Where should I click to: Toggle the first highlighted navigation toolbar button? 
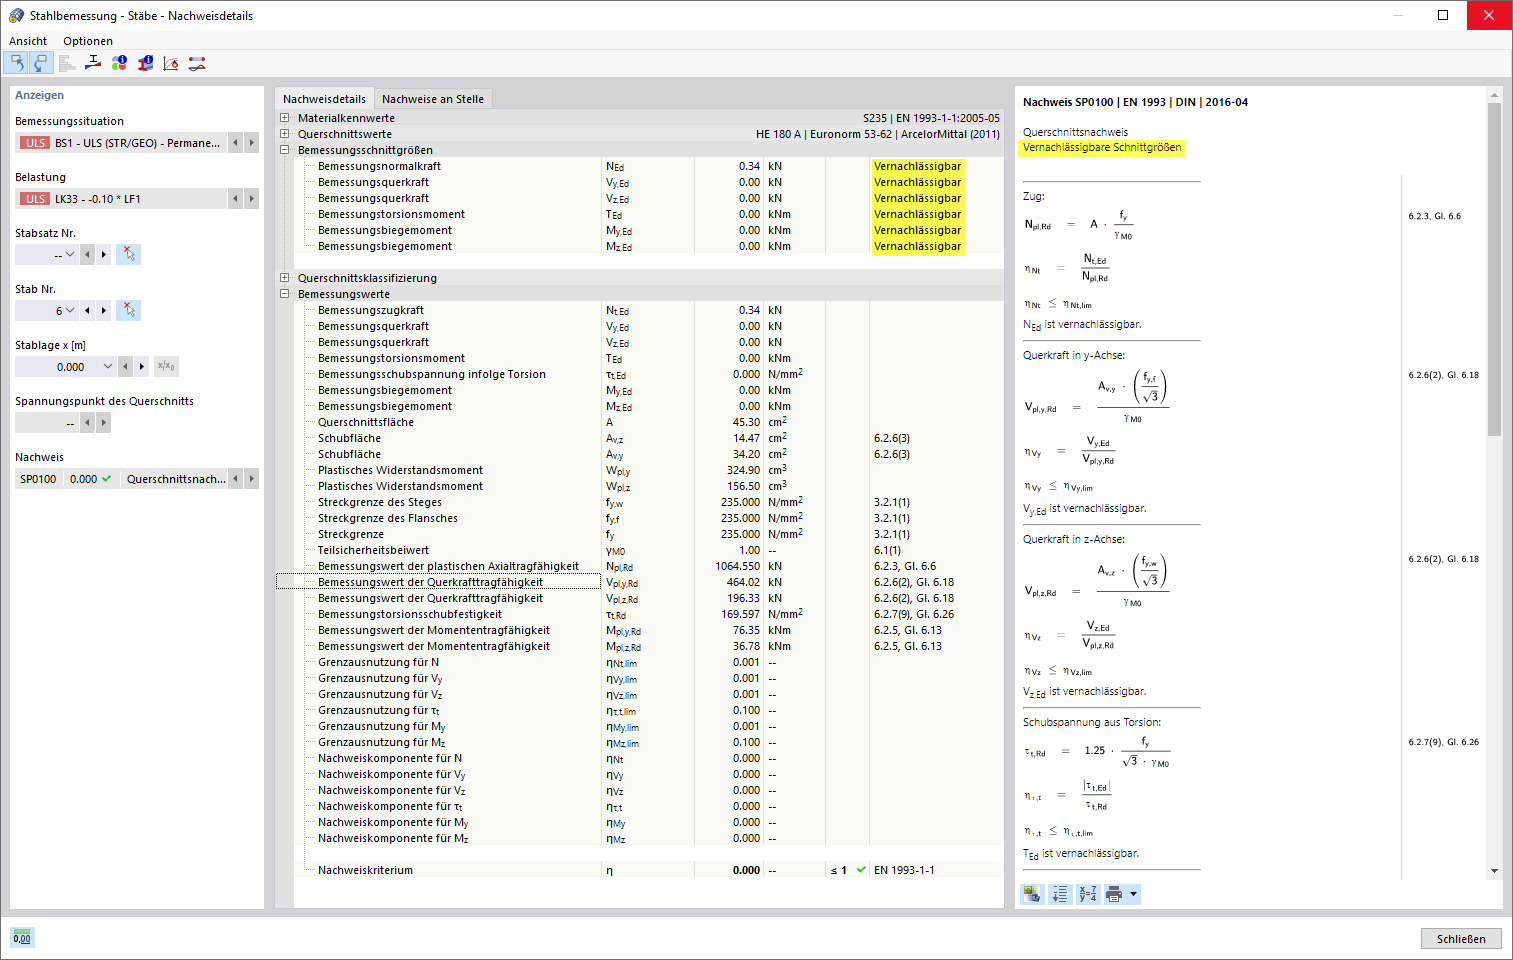pyautogui.click(x=16, y=63)
